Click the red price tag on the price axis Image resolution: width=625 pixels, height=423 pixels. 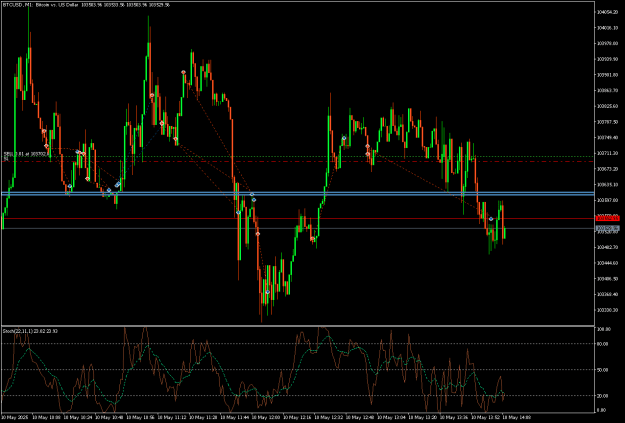(x=607, y=218)
